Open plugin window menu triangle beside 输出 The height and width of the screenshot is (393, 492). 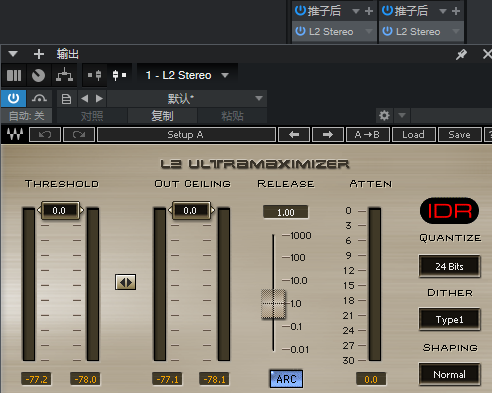click(13, 54)
